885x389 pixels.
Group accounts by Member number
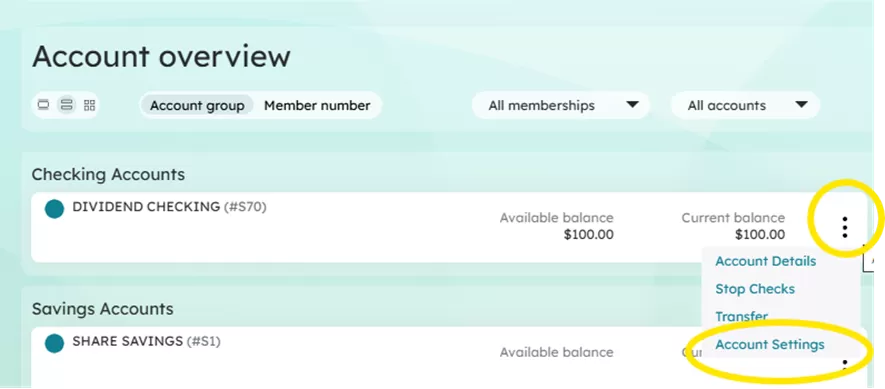click(x=317, y=106)
